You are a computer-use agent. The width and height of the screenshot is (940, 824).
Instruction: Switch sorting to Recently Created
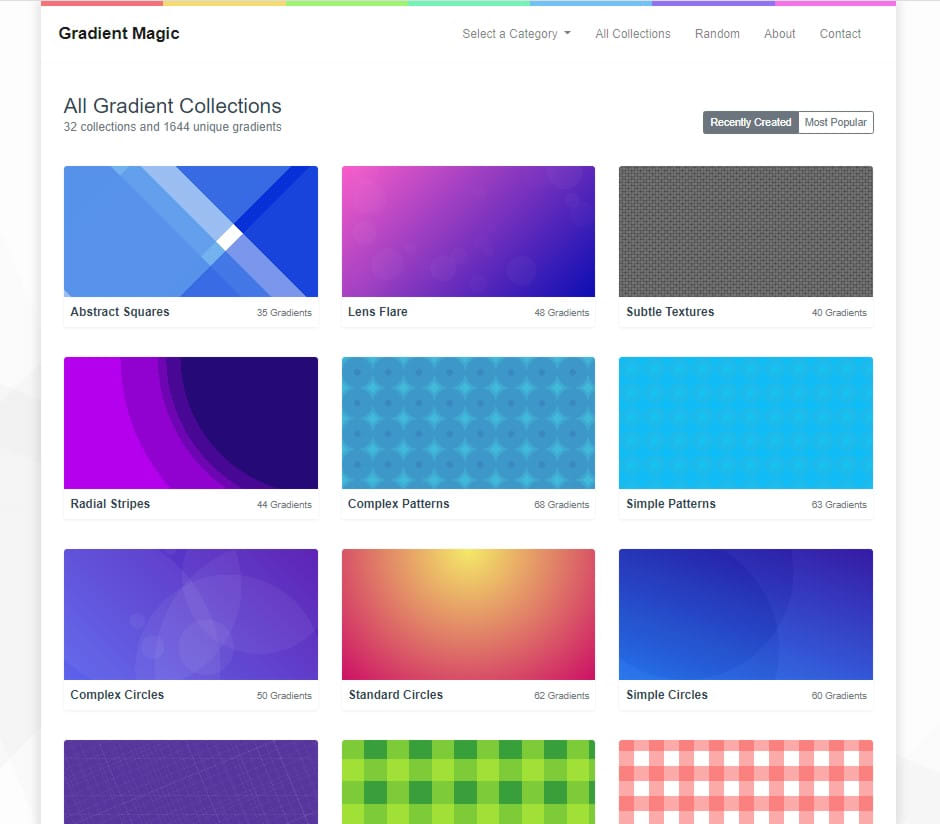tap(750, 122)
